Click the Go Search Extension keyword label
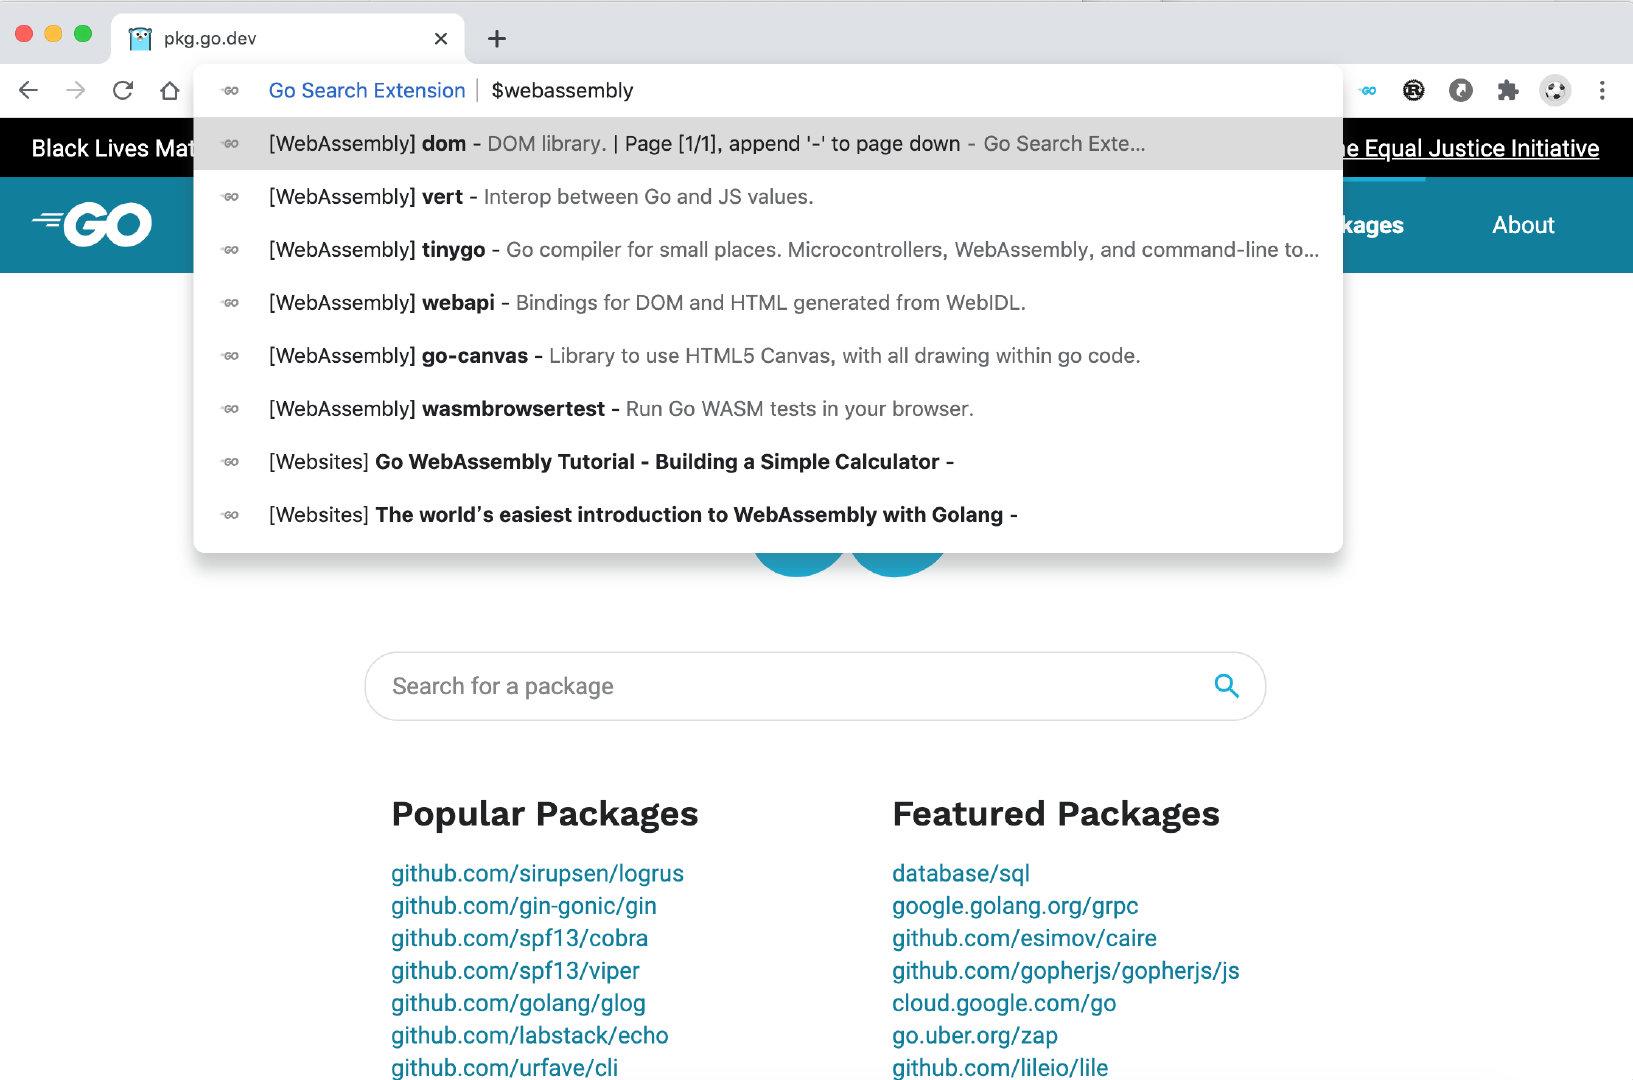 click(x=367, y=91)
